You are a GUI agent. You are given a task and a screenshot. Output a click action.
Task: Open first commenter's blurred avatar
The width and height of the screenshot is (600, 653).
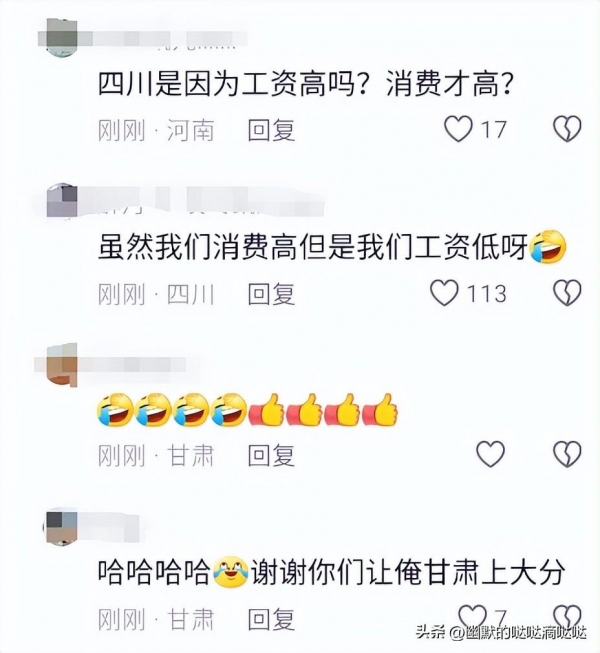click(x=61, y=37)
